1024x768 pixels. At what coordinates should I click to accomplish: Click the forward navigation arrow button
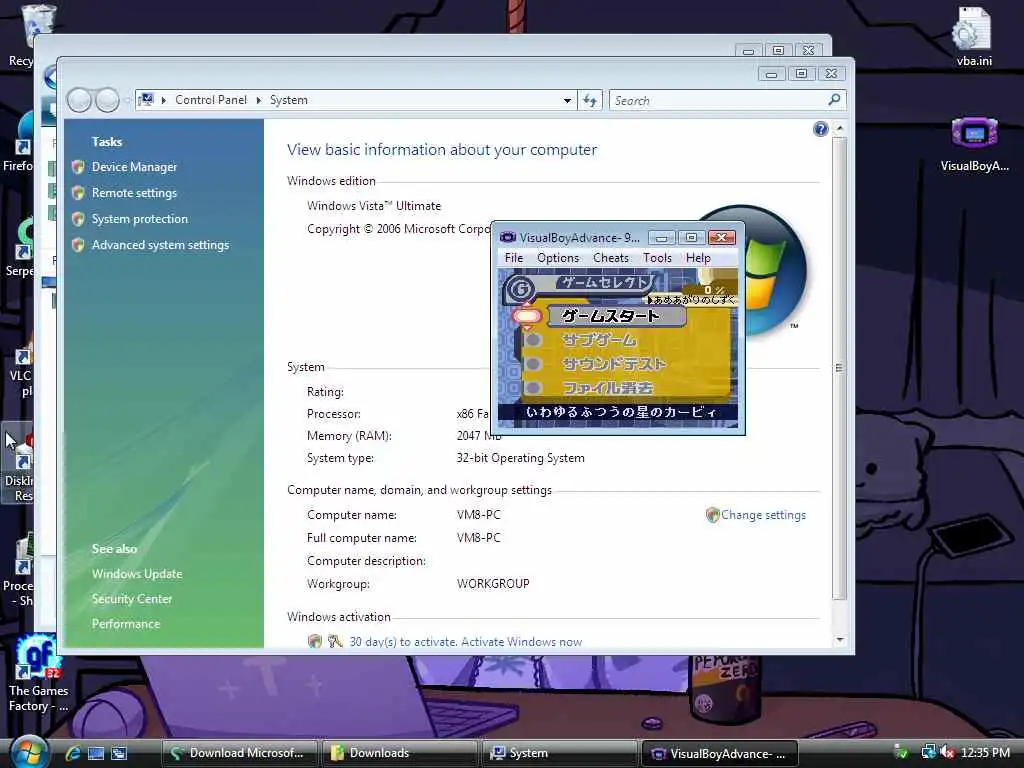[x=106, y=101]
